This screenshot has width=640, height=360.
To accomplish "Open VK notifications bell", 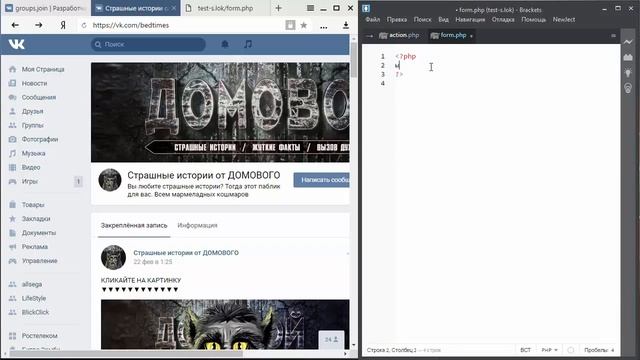I will coord(225,44).
